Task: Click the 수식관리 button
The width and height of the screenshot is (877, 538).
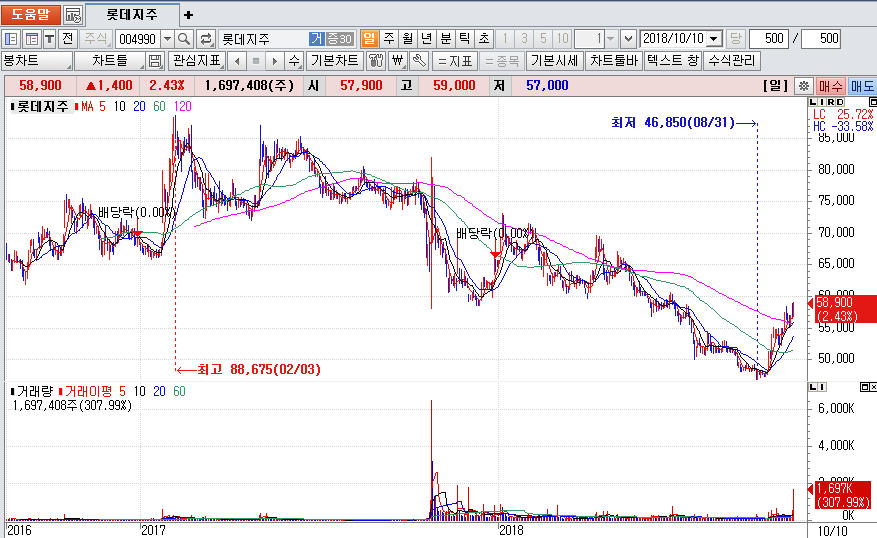Action: (732, 61)
